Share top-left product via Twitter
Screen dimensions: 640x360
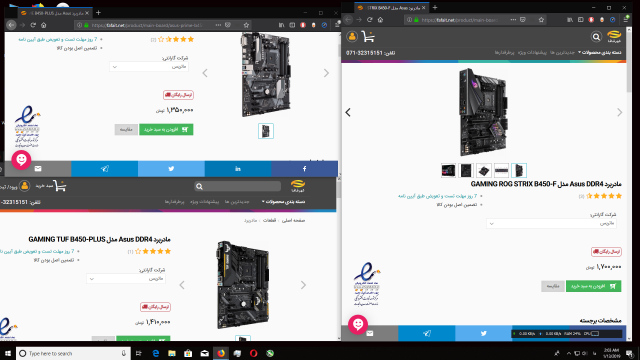point(171,169)
